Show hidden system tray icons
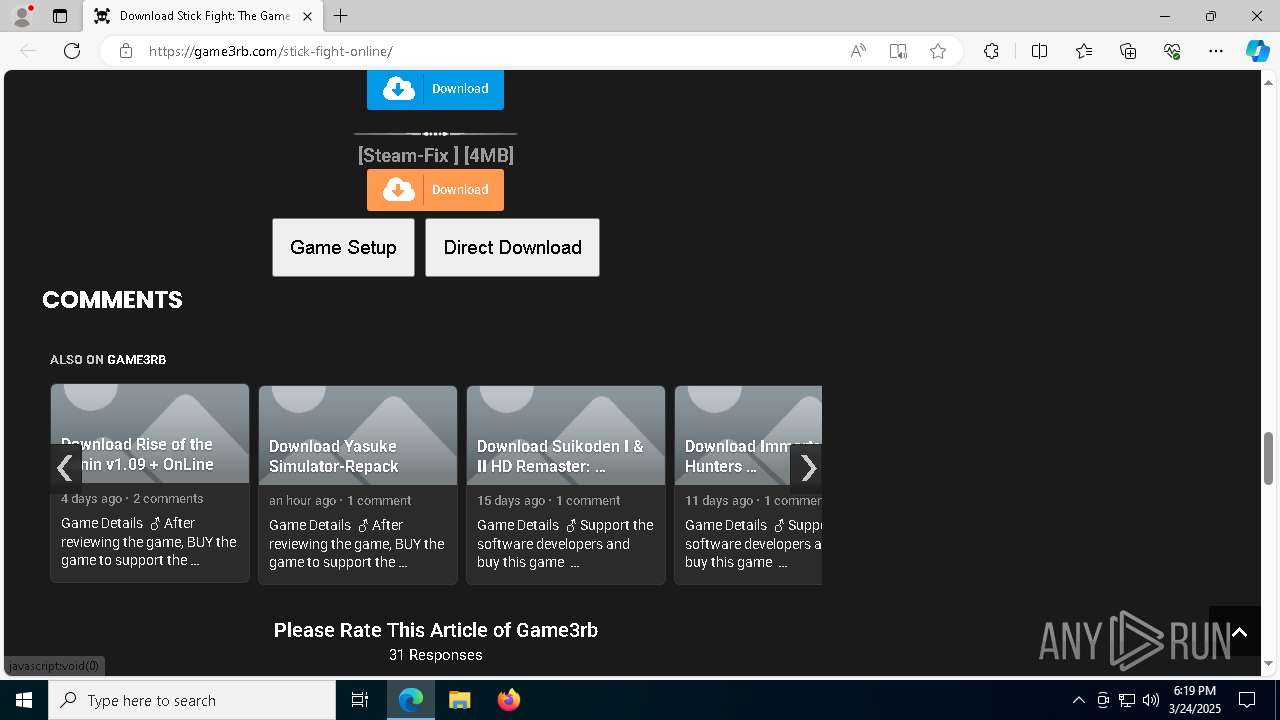This screenshot has height=720, width=1280. (x=1078, y=700)
